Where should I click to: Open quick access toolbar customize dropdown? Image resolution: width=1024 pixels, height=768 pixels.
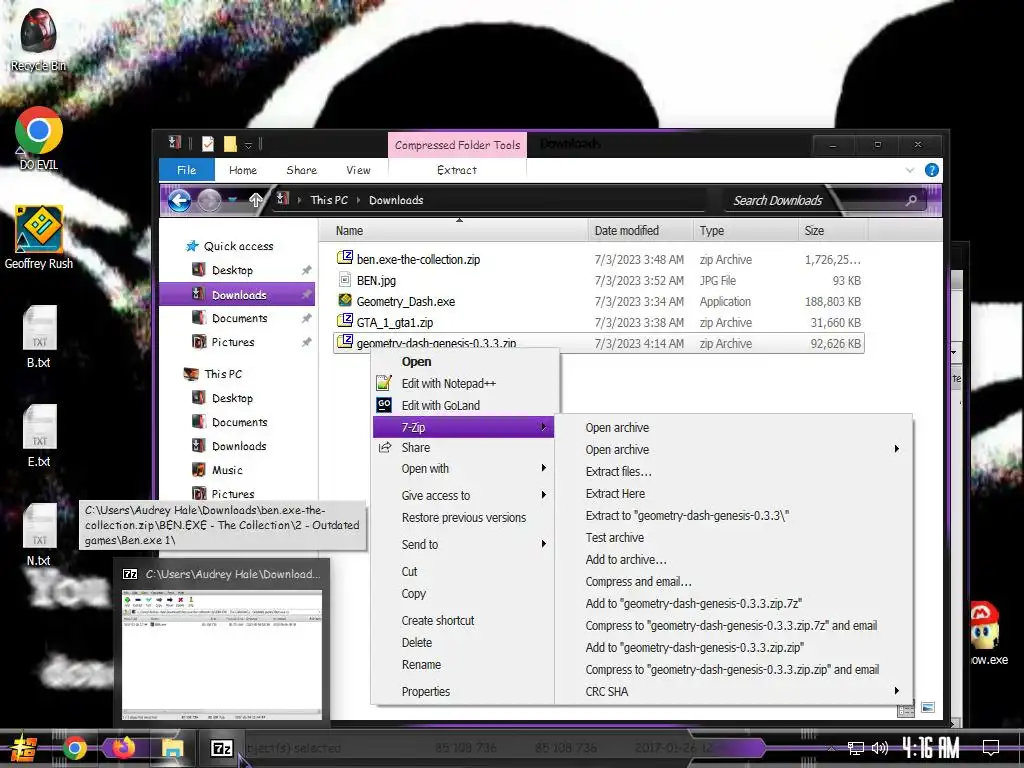(x=248, y=144)
